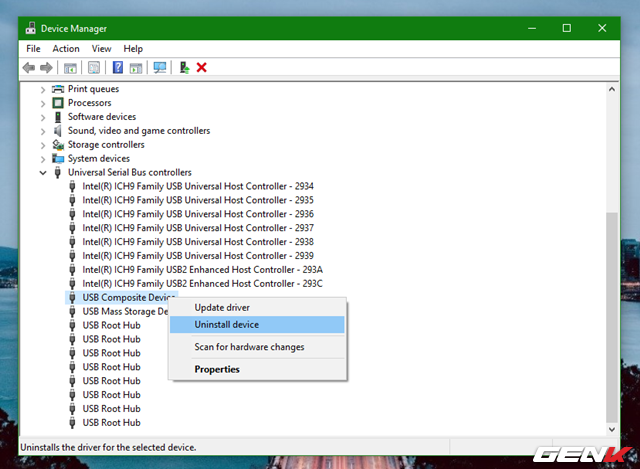Expand the Print queues category
This screenshot has width=640, height=469.
pyautogui.click(x=43, y=89)
